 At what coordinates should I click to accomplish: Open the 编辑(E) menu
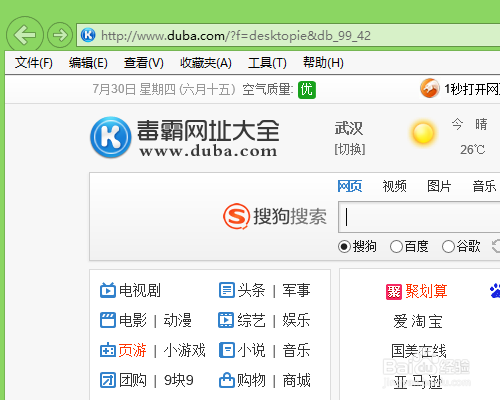tap(88, 63)
